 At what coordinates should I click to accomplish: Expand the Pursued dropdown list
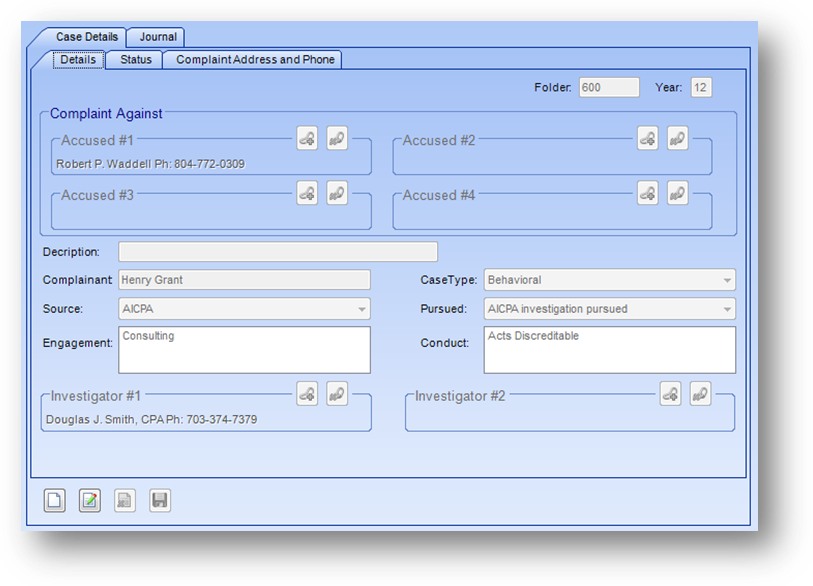[610, 309]
